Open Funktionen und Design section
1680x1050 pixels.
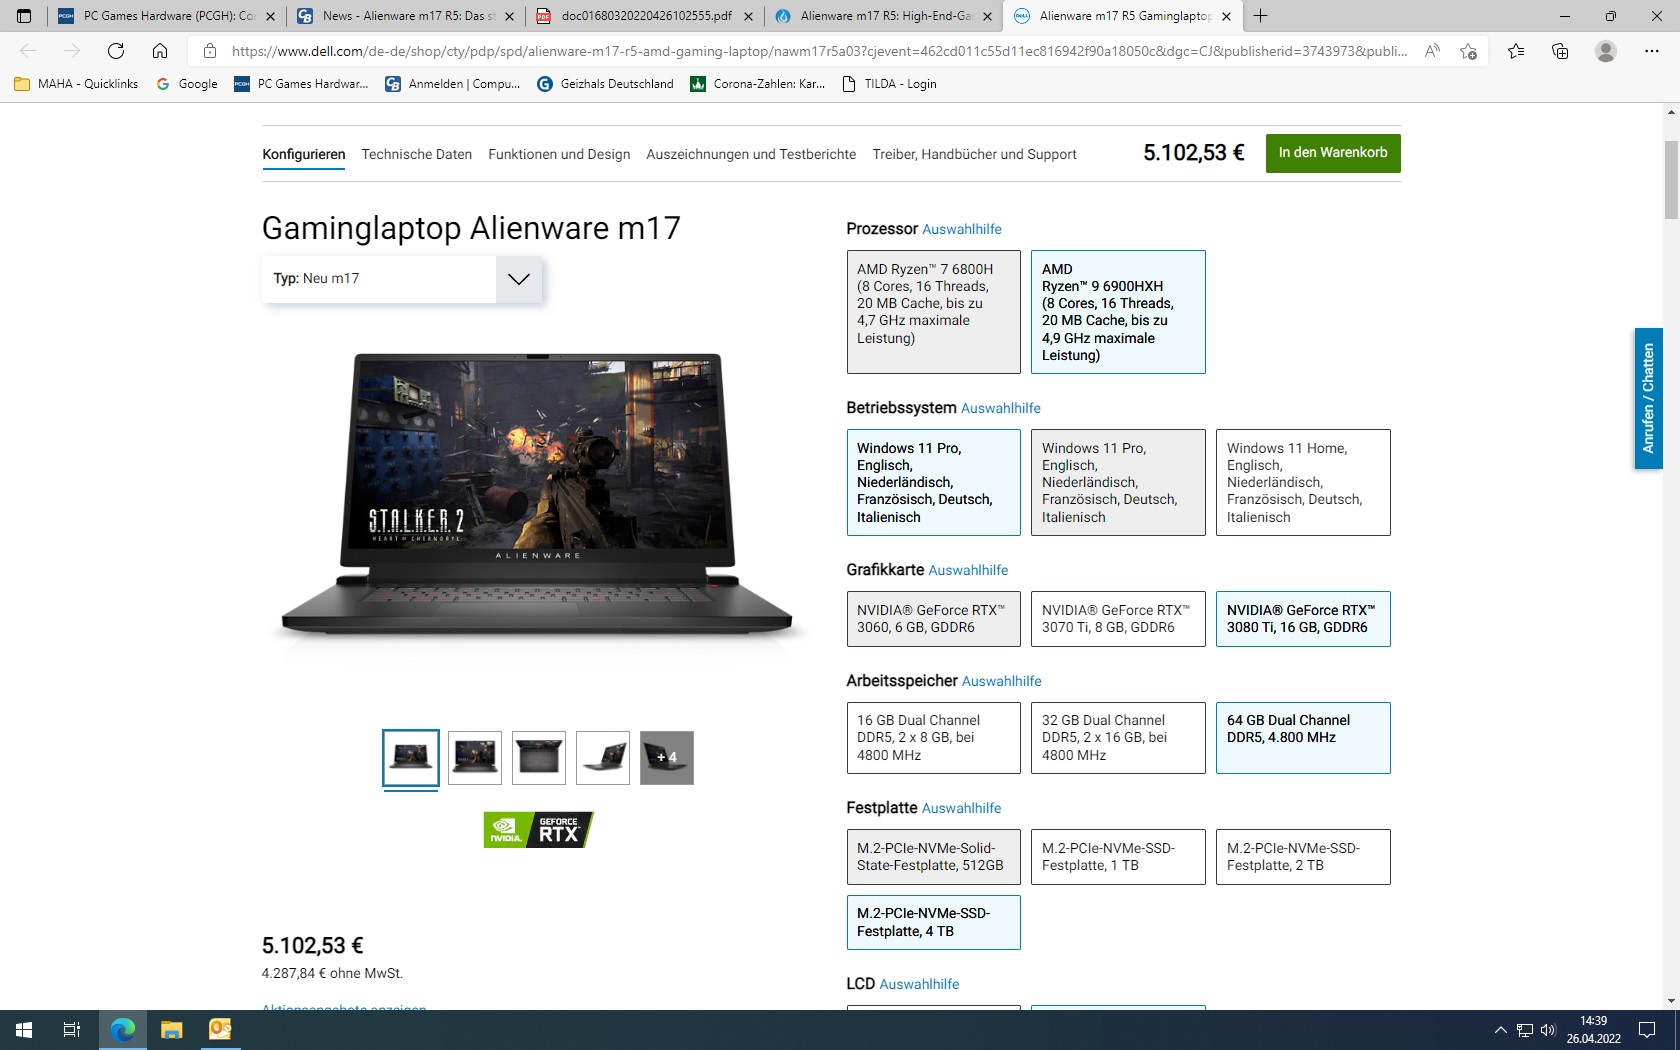pyautogui.click(x=559, y=154)
